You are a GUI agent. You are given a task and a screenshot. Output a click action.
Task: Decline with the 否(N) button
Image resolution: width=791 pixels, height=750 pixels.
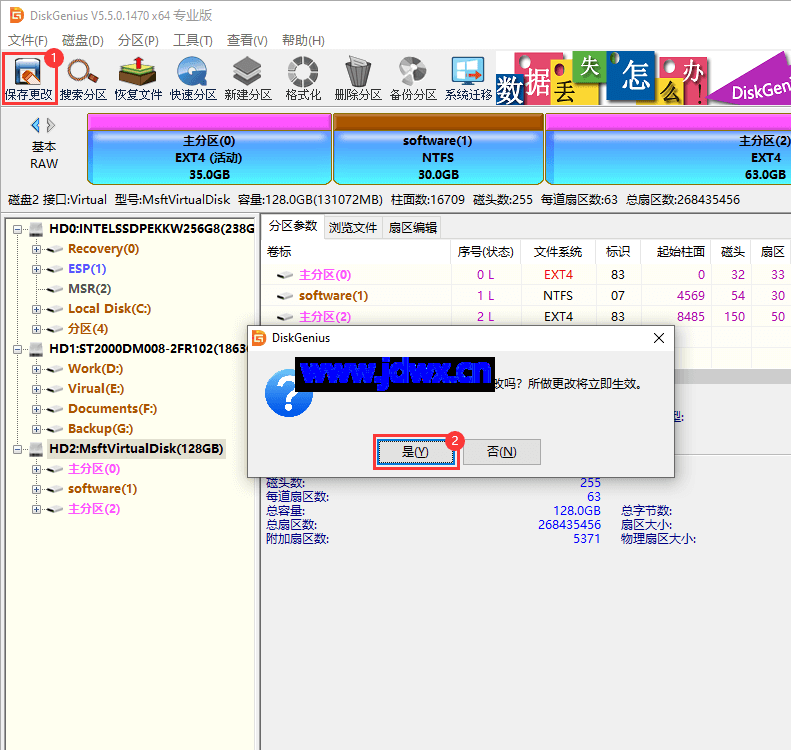coord(502,452)
